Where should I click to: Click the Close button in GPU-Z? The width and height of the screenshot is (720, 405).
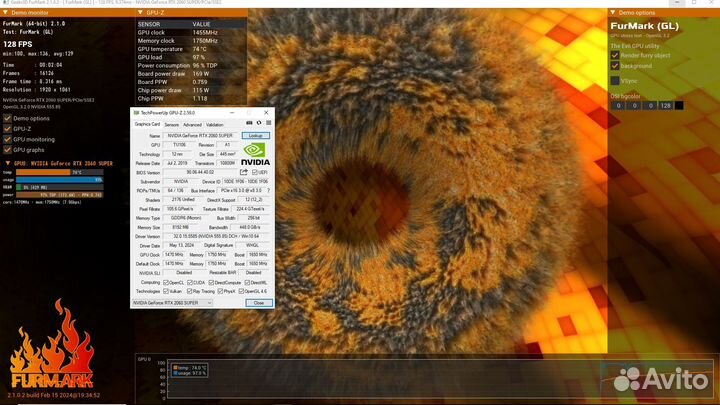point(259,303)
